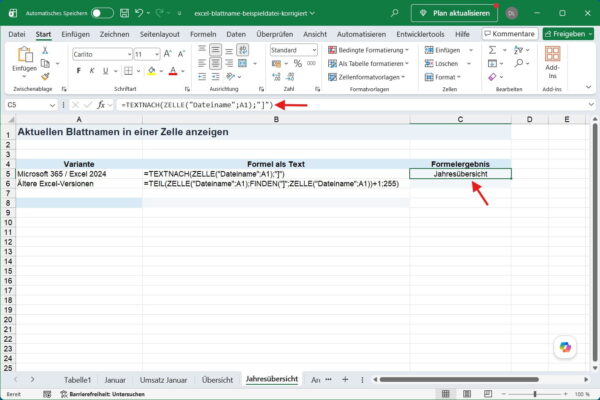The height and width of the screenshot is (400, 600).
Task: Click the percent style icon
Action: (298, 64)
